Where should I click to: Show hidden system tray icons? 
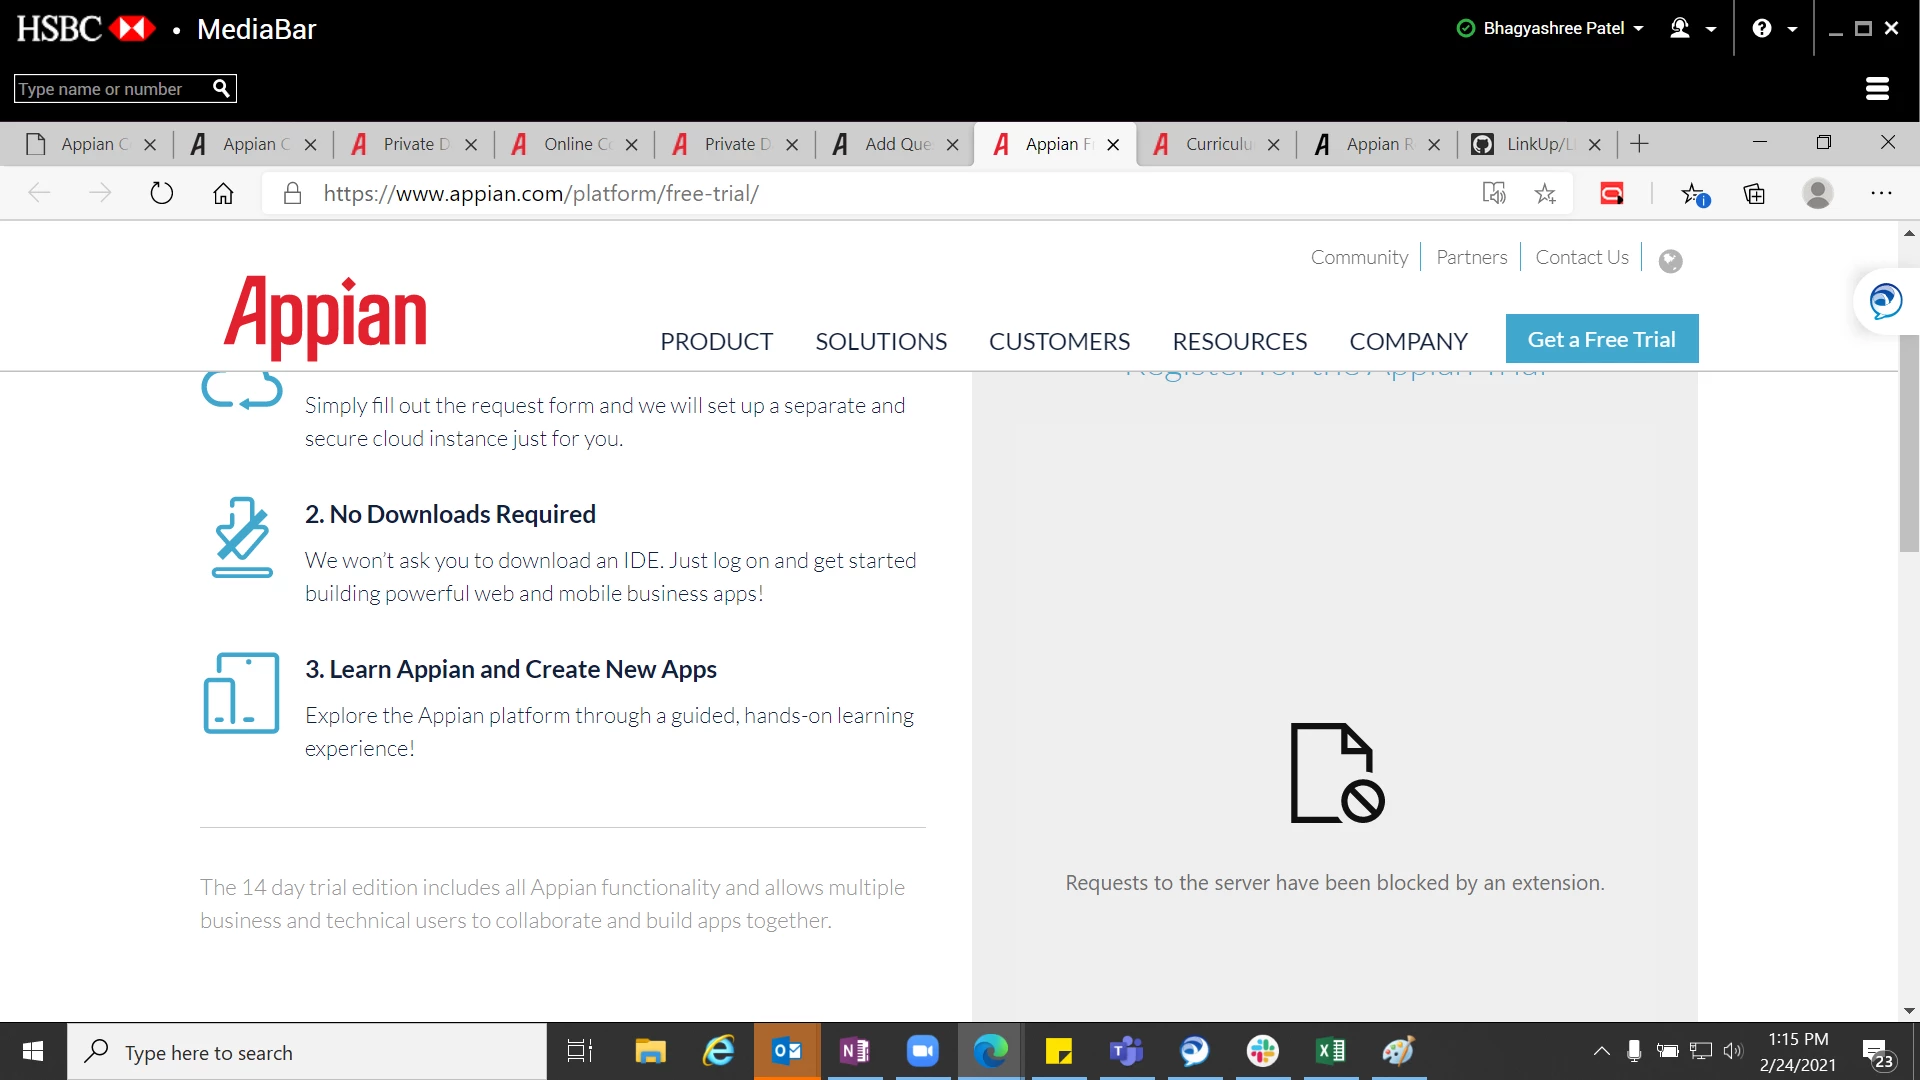pos(1601,1051)
